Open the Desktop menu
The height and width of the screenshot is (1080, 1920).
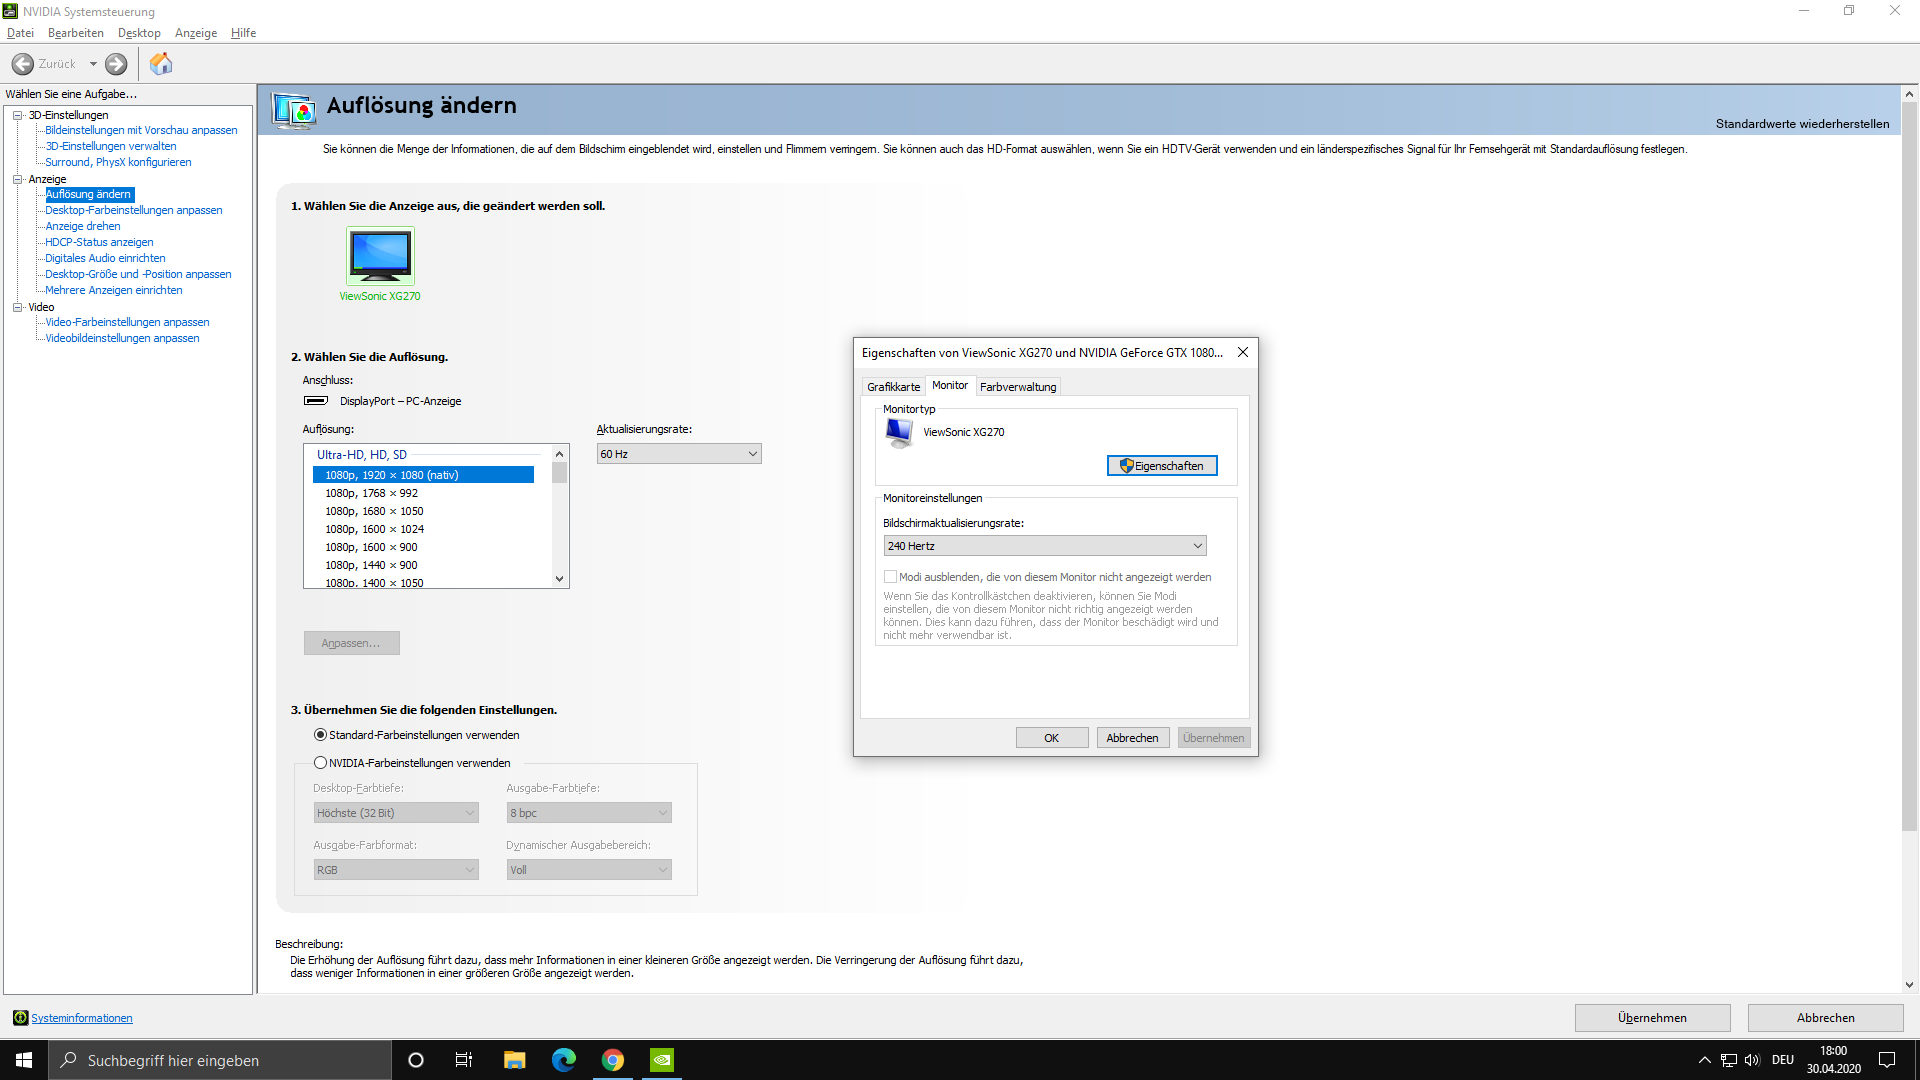pos(139,33)
